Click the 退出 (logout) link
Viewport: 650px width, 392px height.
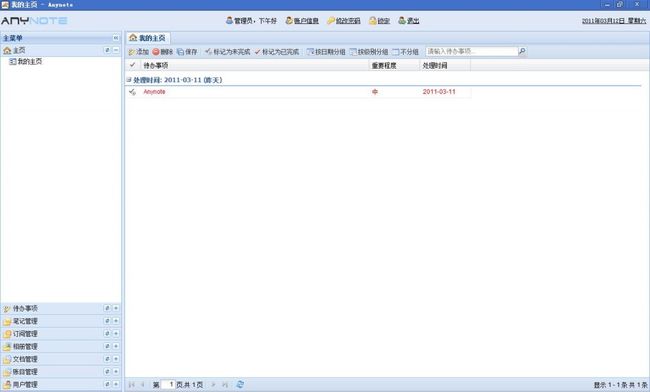click(409, 21)
